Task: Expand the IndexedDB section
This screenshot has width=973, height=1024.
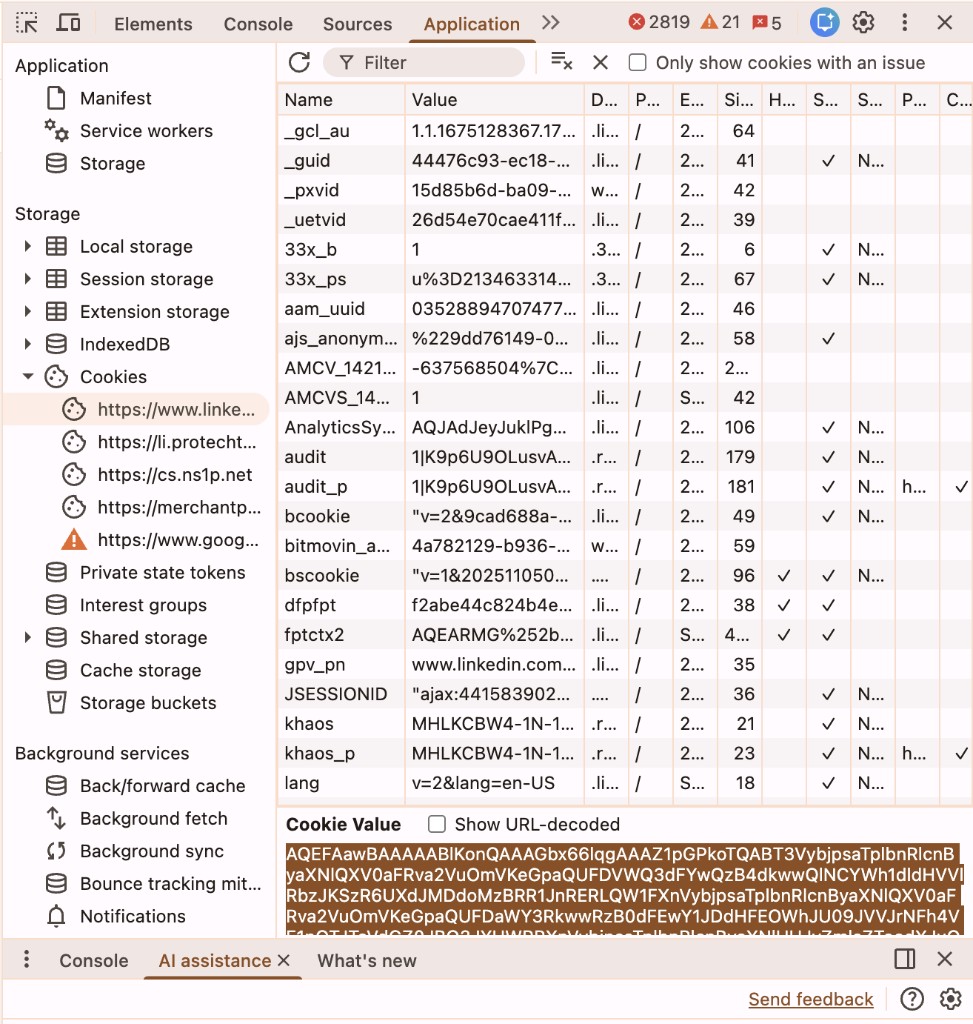Action: pos(28,344)
